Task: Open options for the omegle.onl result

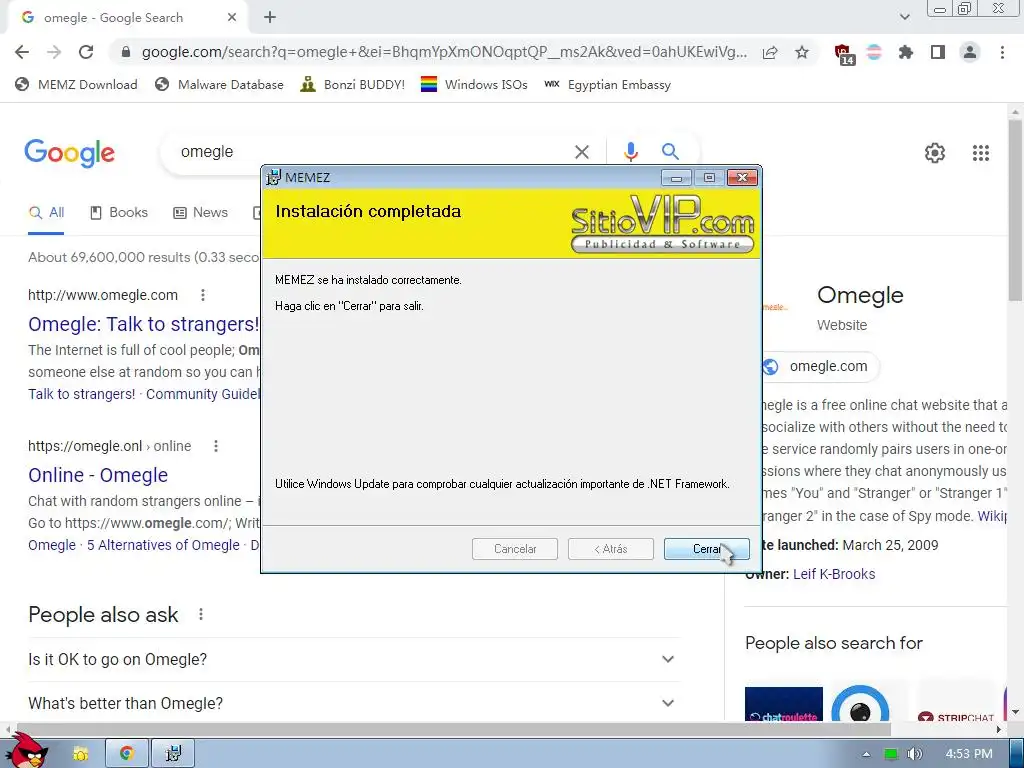Action: tap(216, 446)
